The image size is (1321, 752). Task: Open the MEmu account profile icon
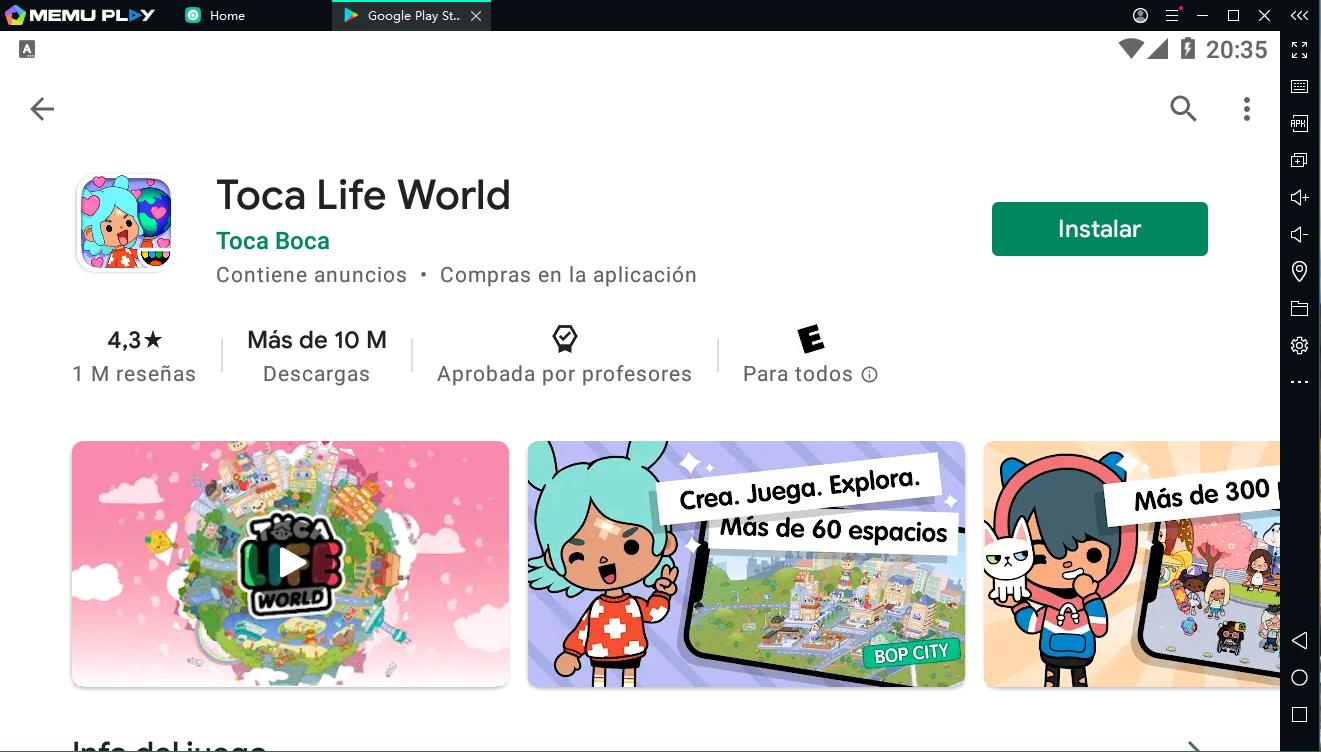click(x=1140, y=15)
